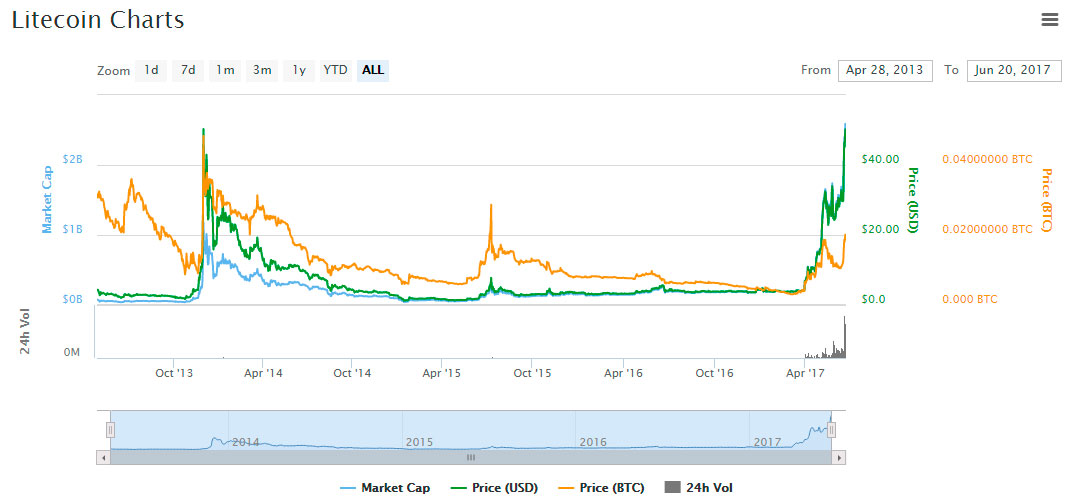Click the navigator scrollbar thumb grip
Screen dimensions: 1065x500
click(471, 458)
